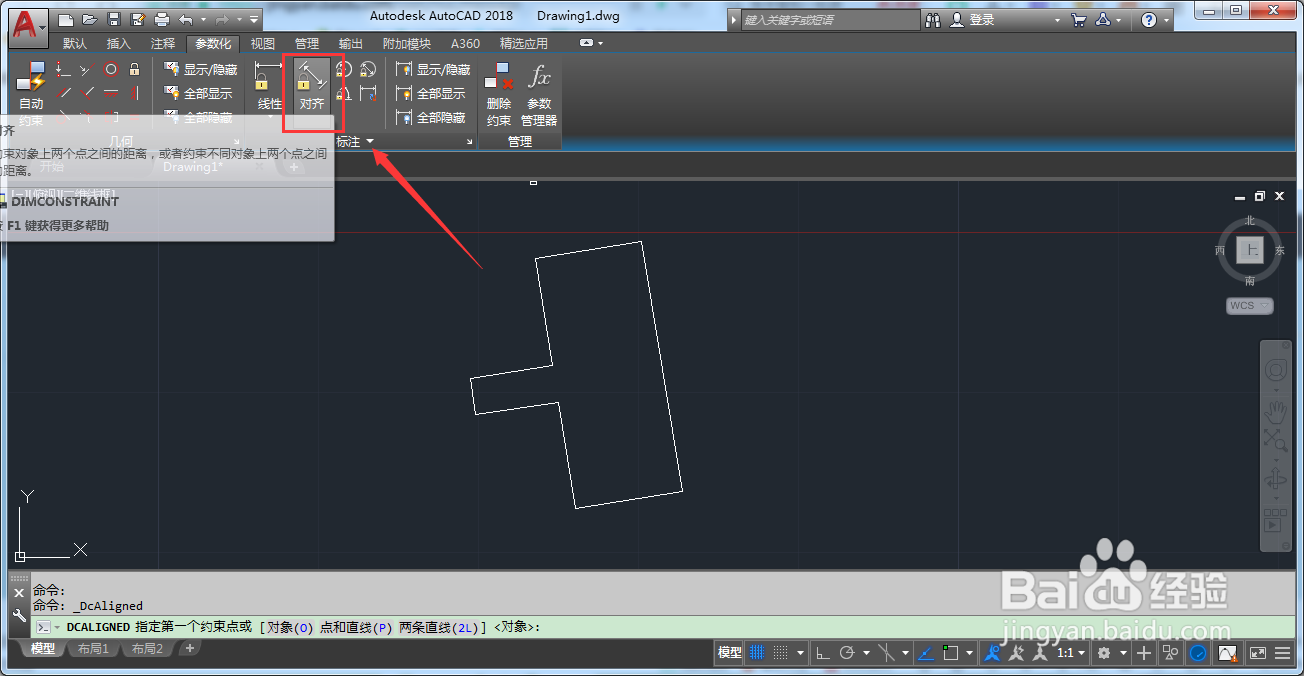Screen dimensions: 1304x676
Task: Open the 附加模块 ribbon tab
Action: (x=407, y=44)
